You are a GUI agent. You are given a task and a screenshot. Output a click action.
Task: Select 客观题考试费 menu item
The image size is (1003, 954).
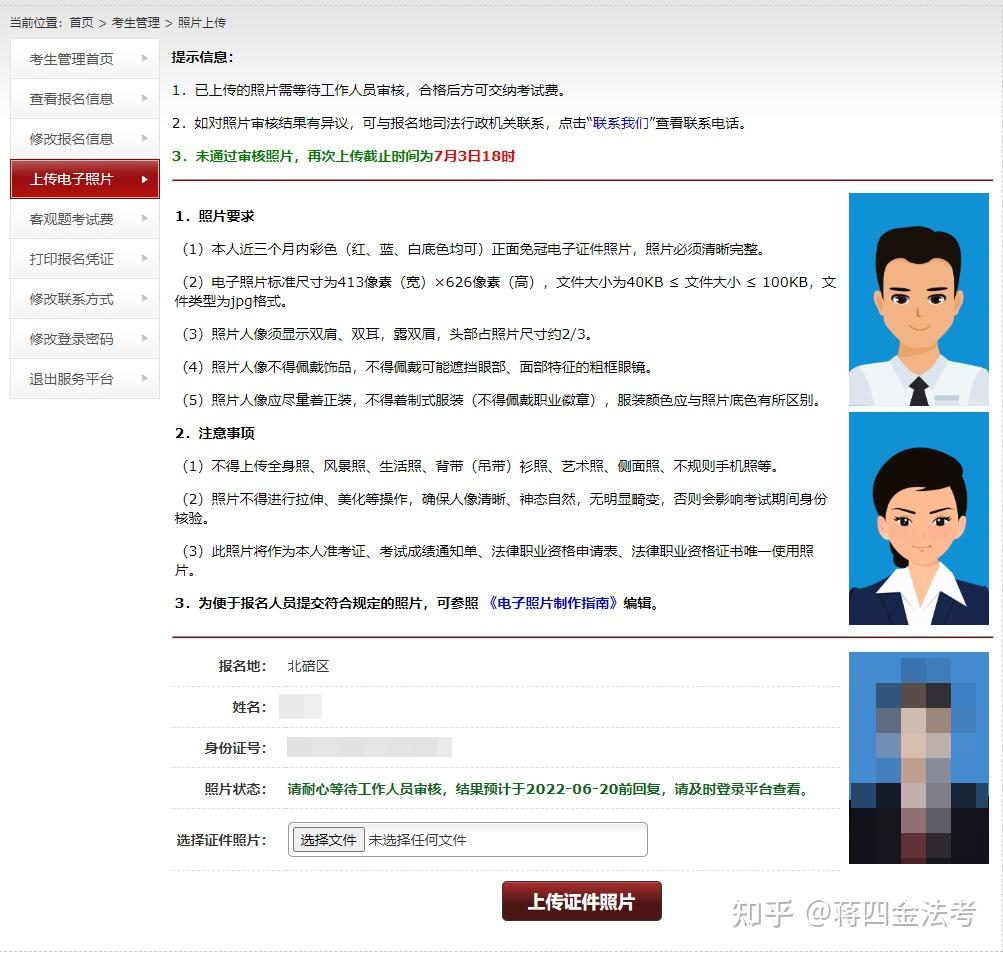[x=85, y=219]
